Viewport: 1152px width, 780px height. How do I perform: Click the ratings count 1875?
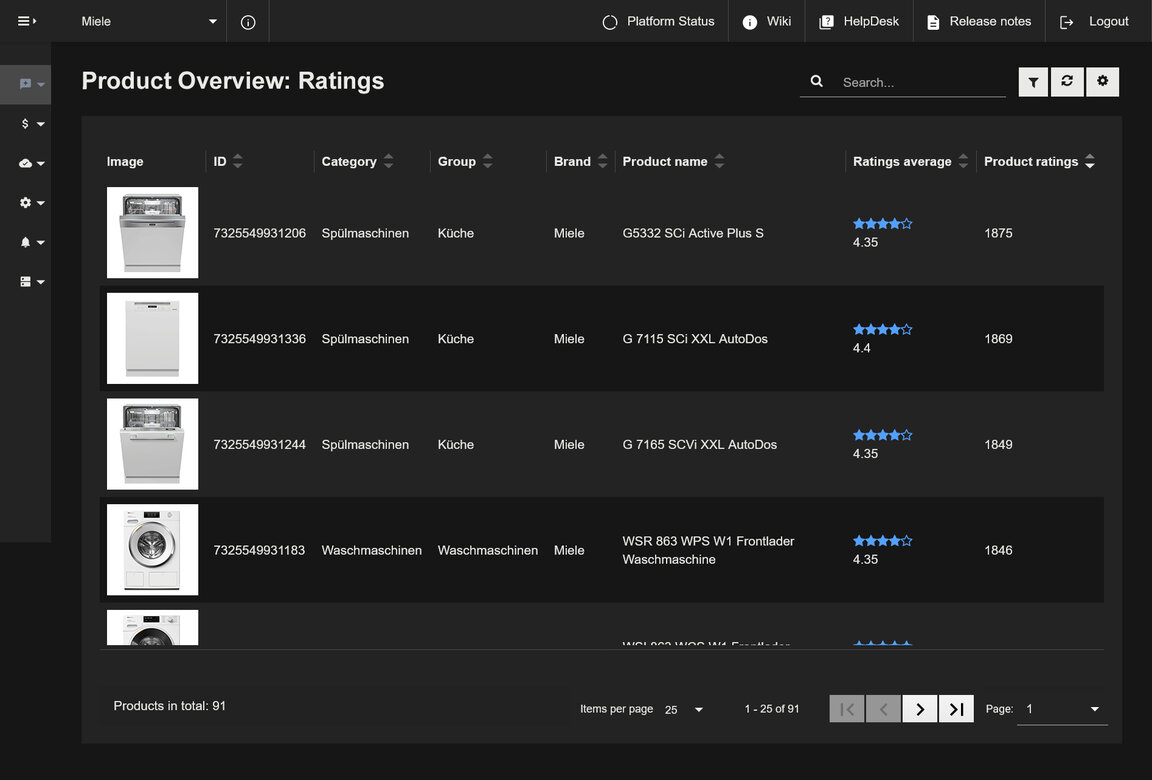pos(998,234)
